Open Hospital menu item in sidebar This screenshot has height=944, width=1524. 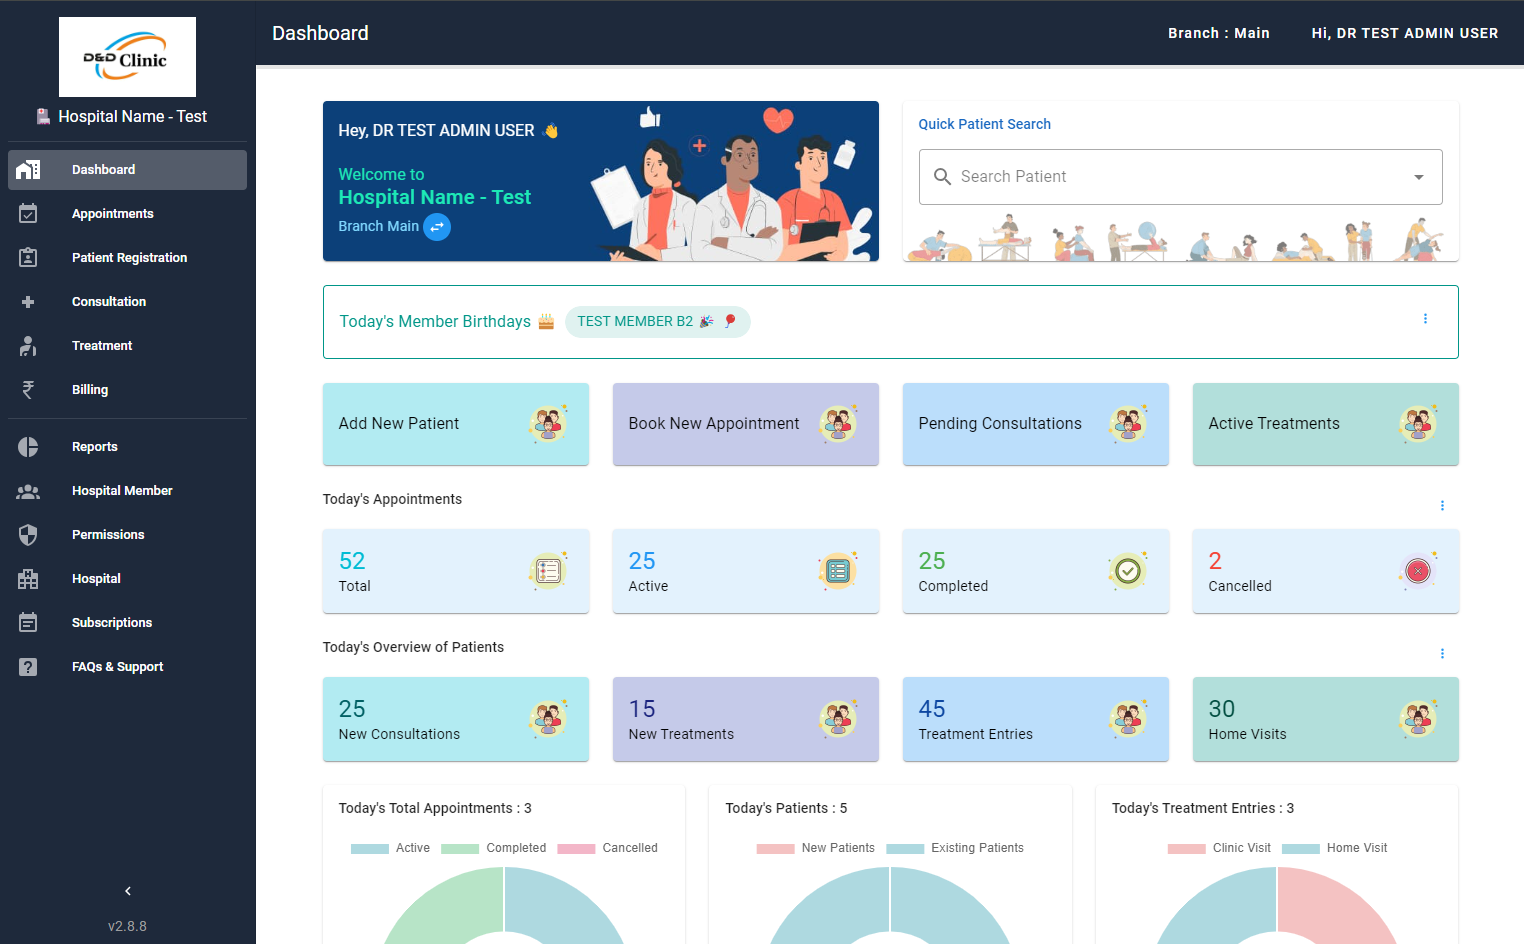127,579
